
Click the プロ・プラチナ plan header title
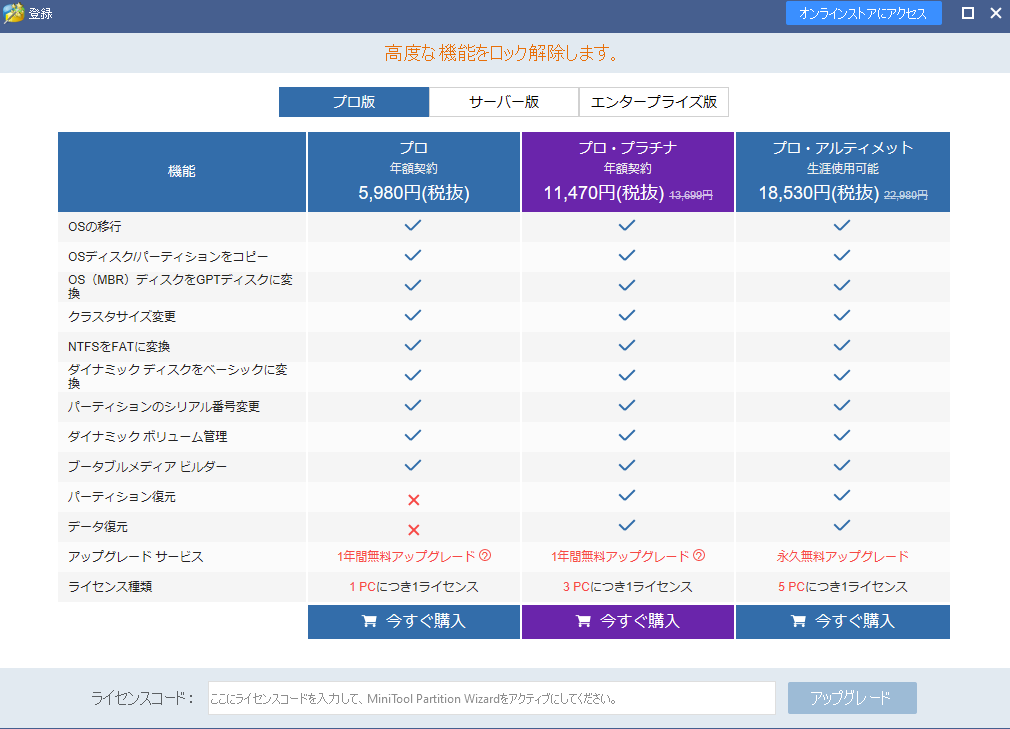point(627,148)
